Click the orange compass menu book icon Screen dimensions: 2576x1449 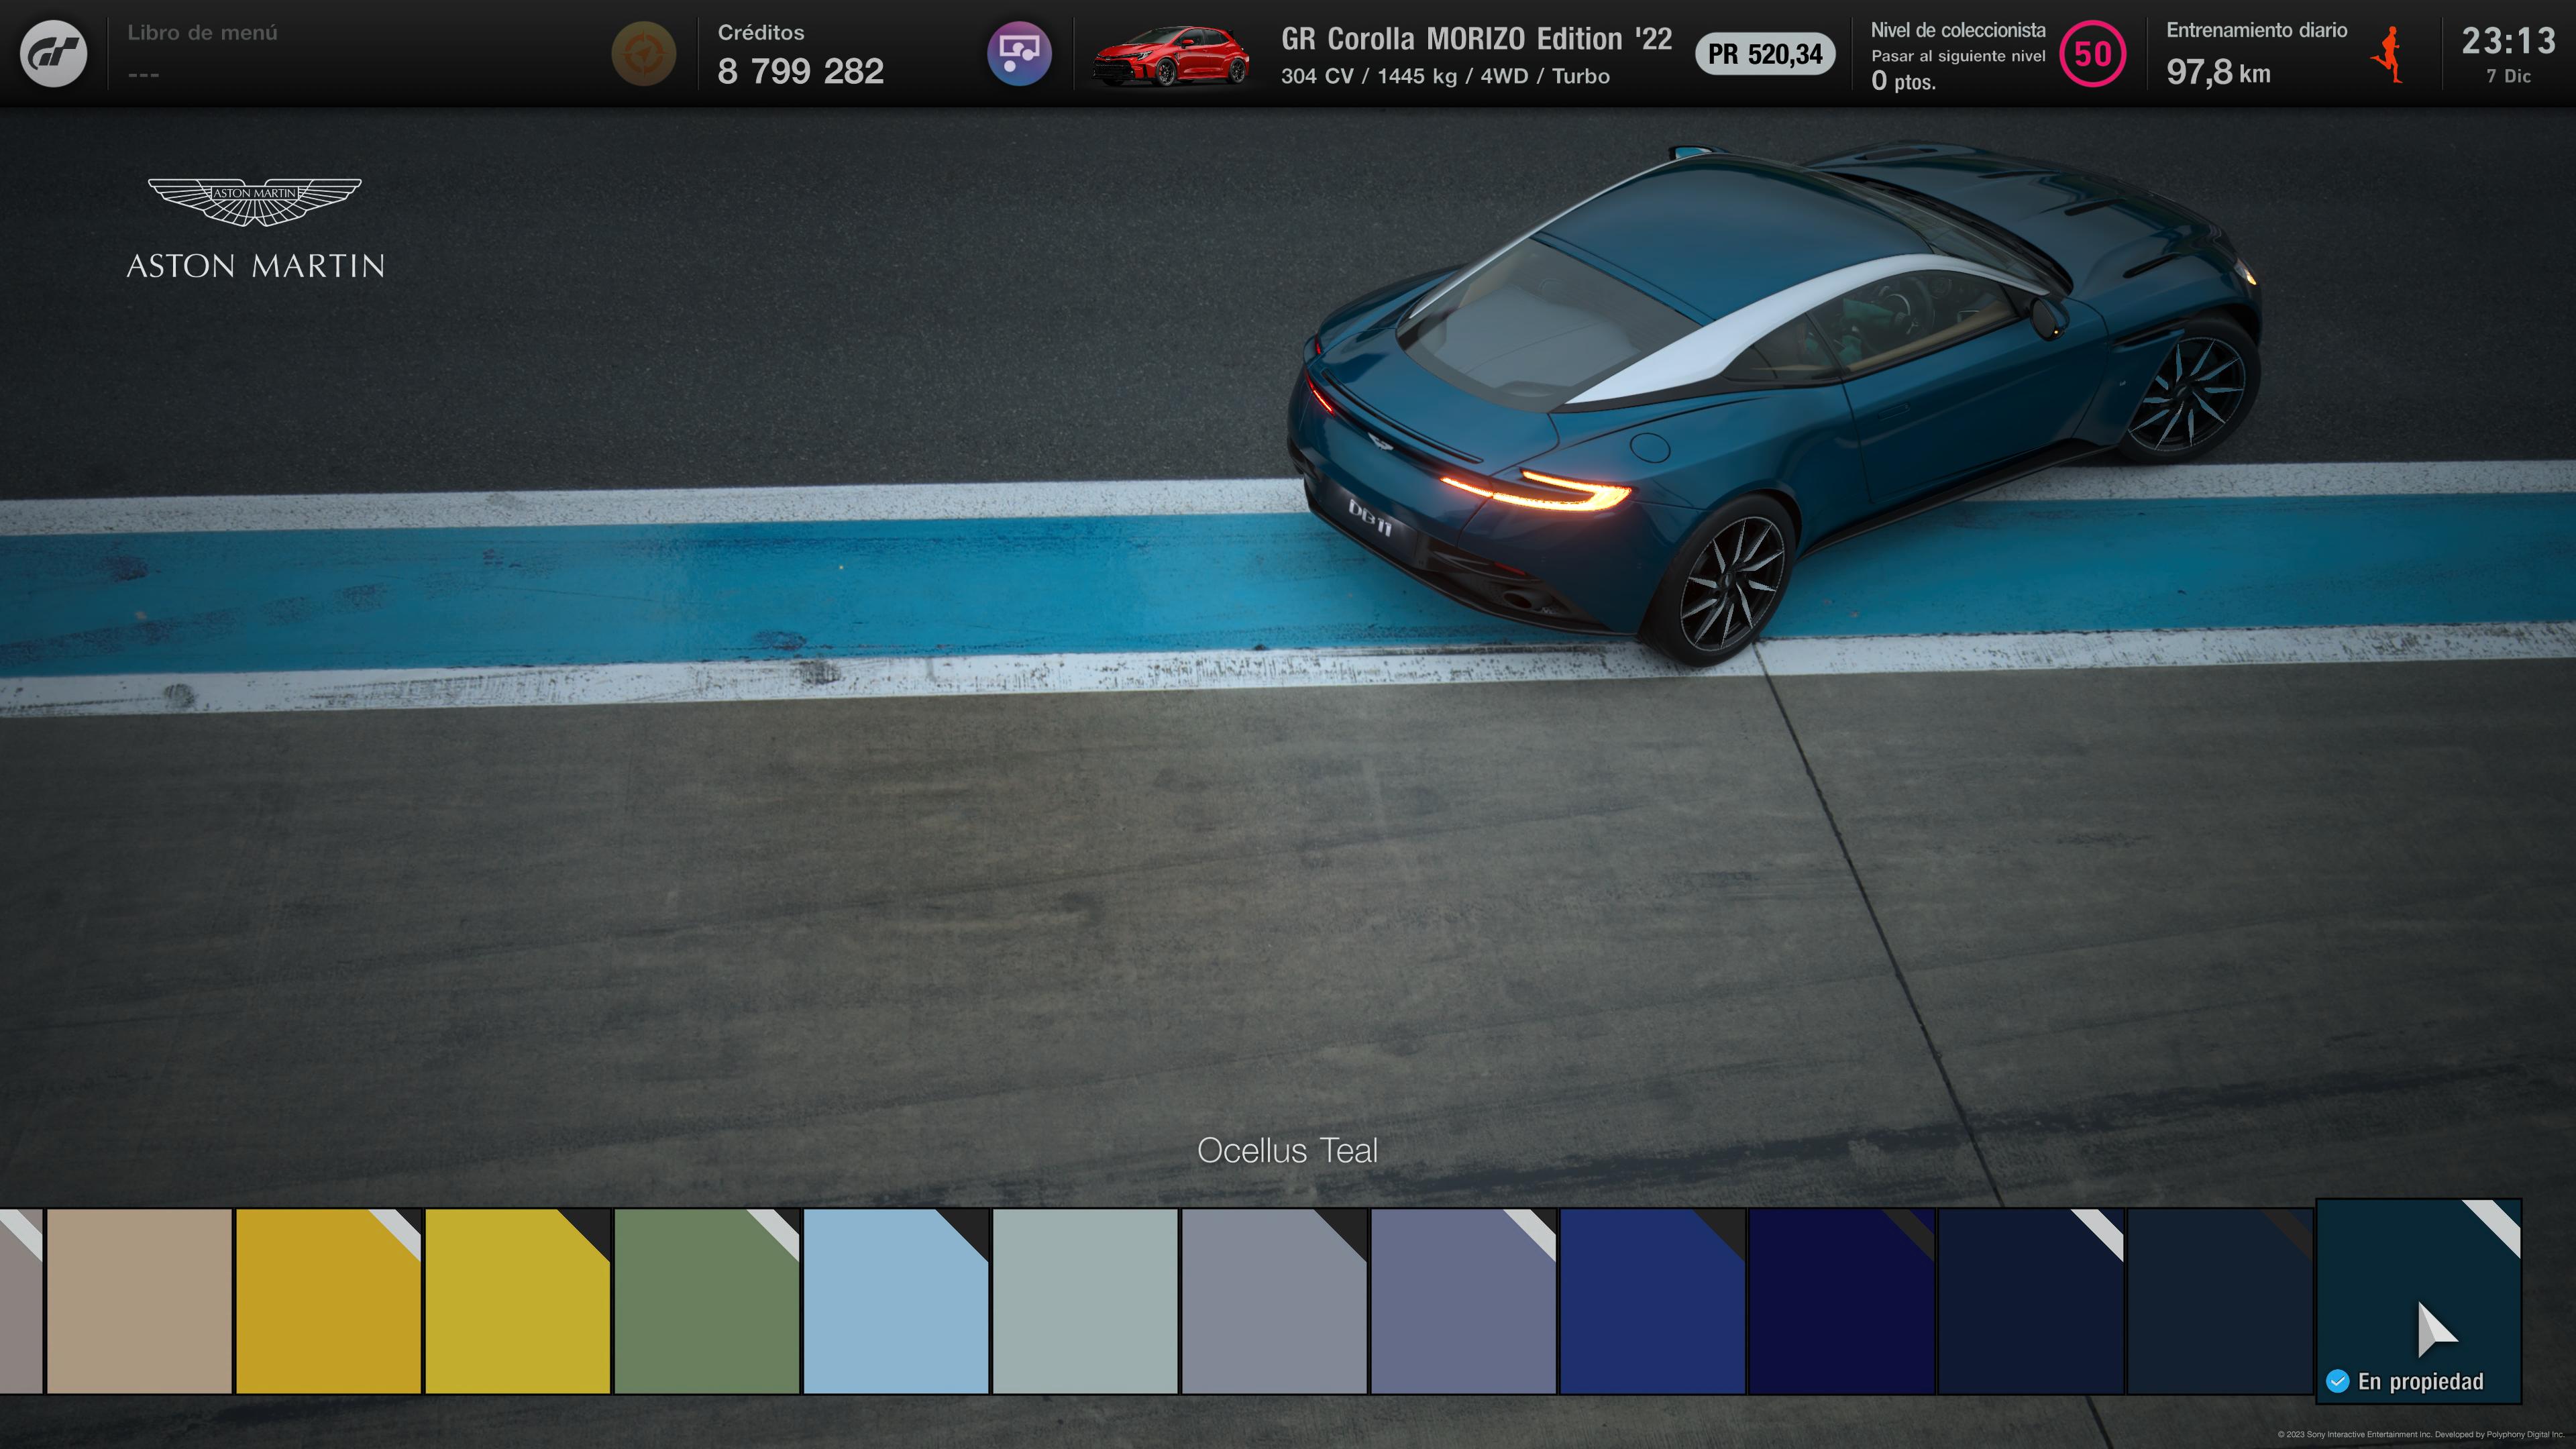click(644, 53)
